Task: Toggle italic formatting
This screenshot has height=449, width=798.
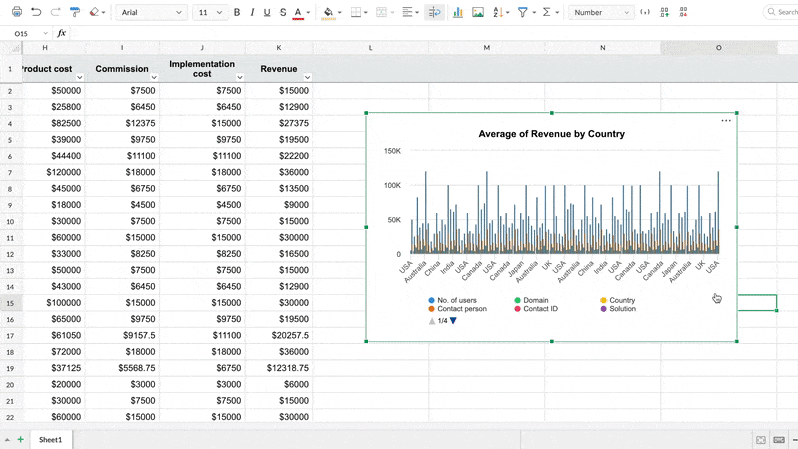Action: coord(252,13)
